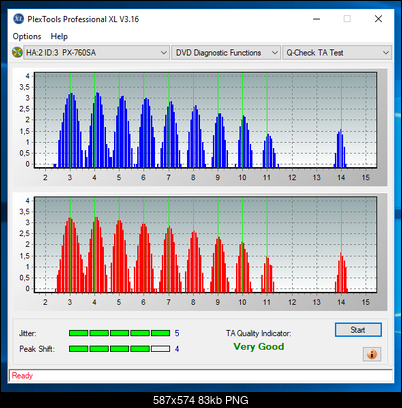
Task: Click the PlexTools XL title bar icon
Action: pos(18,19)
